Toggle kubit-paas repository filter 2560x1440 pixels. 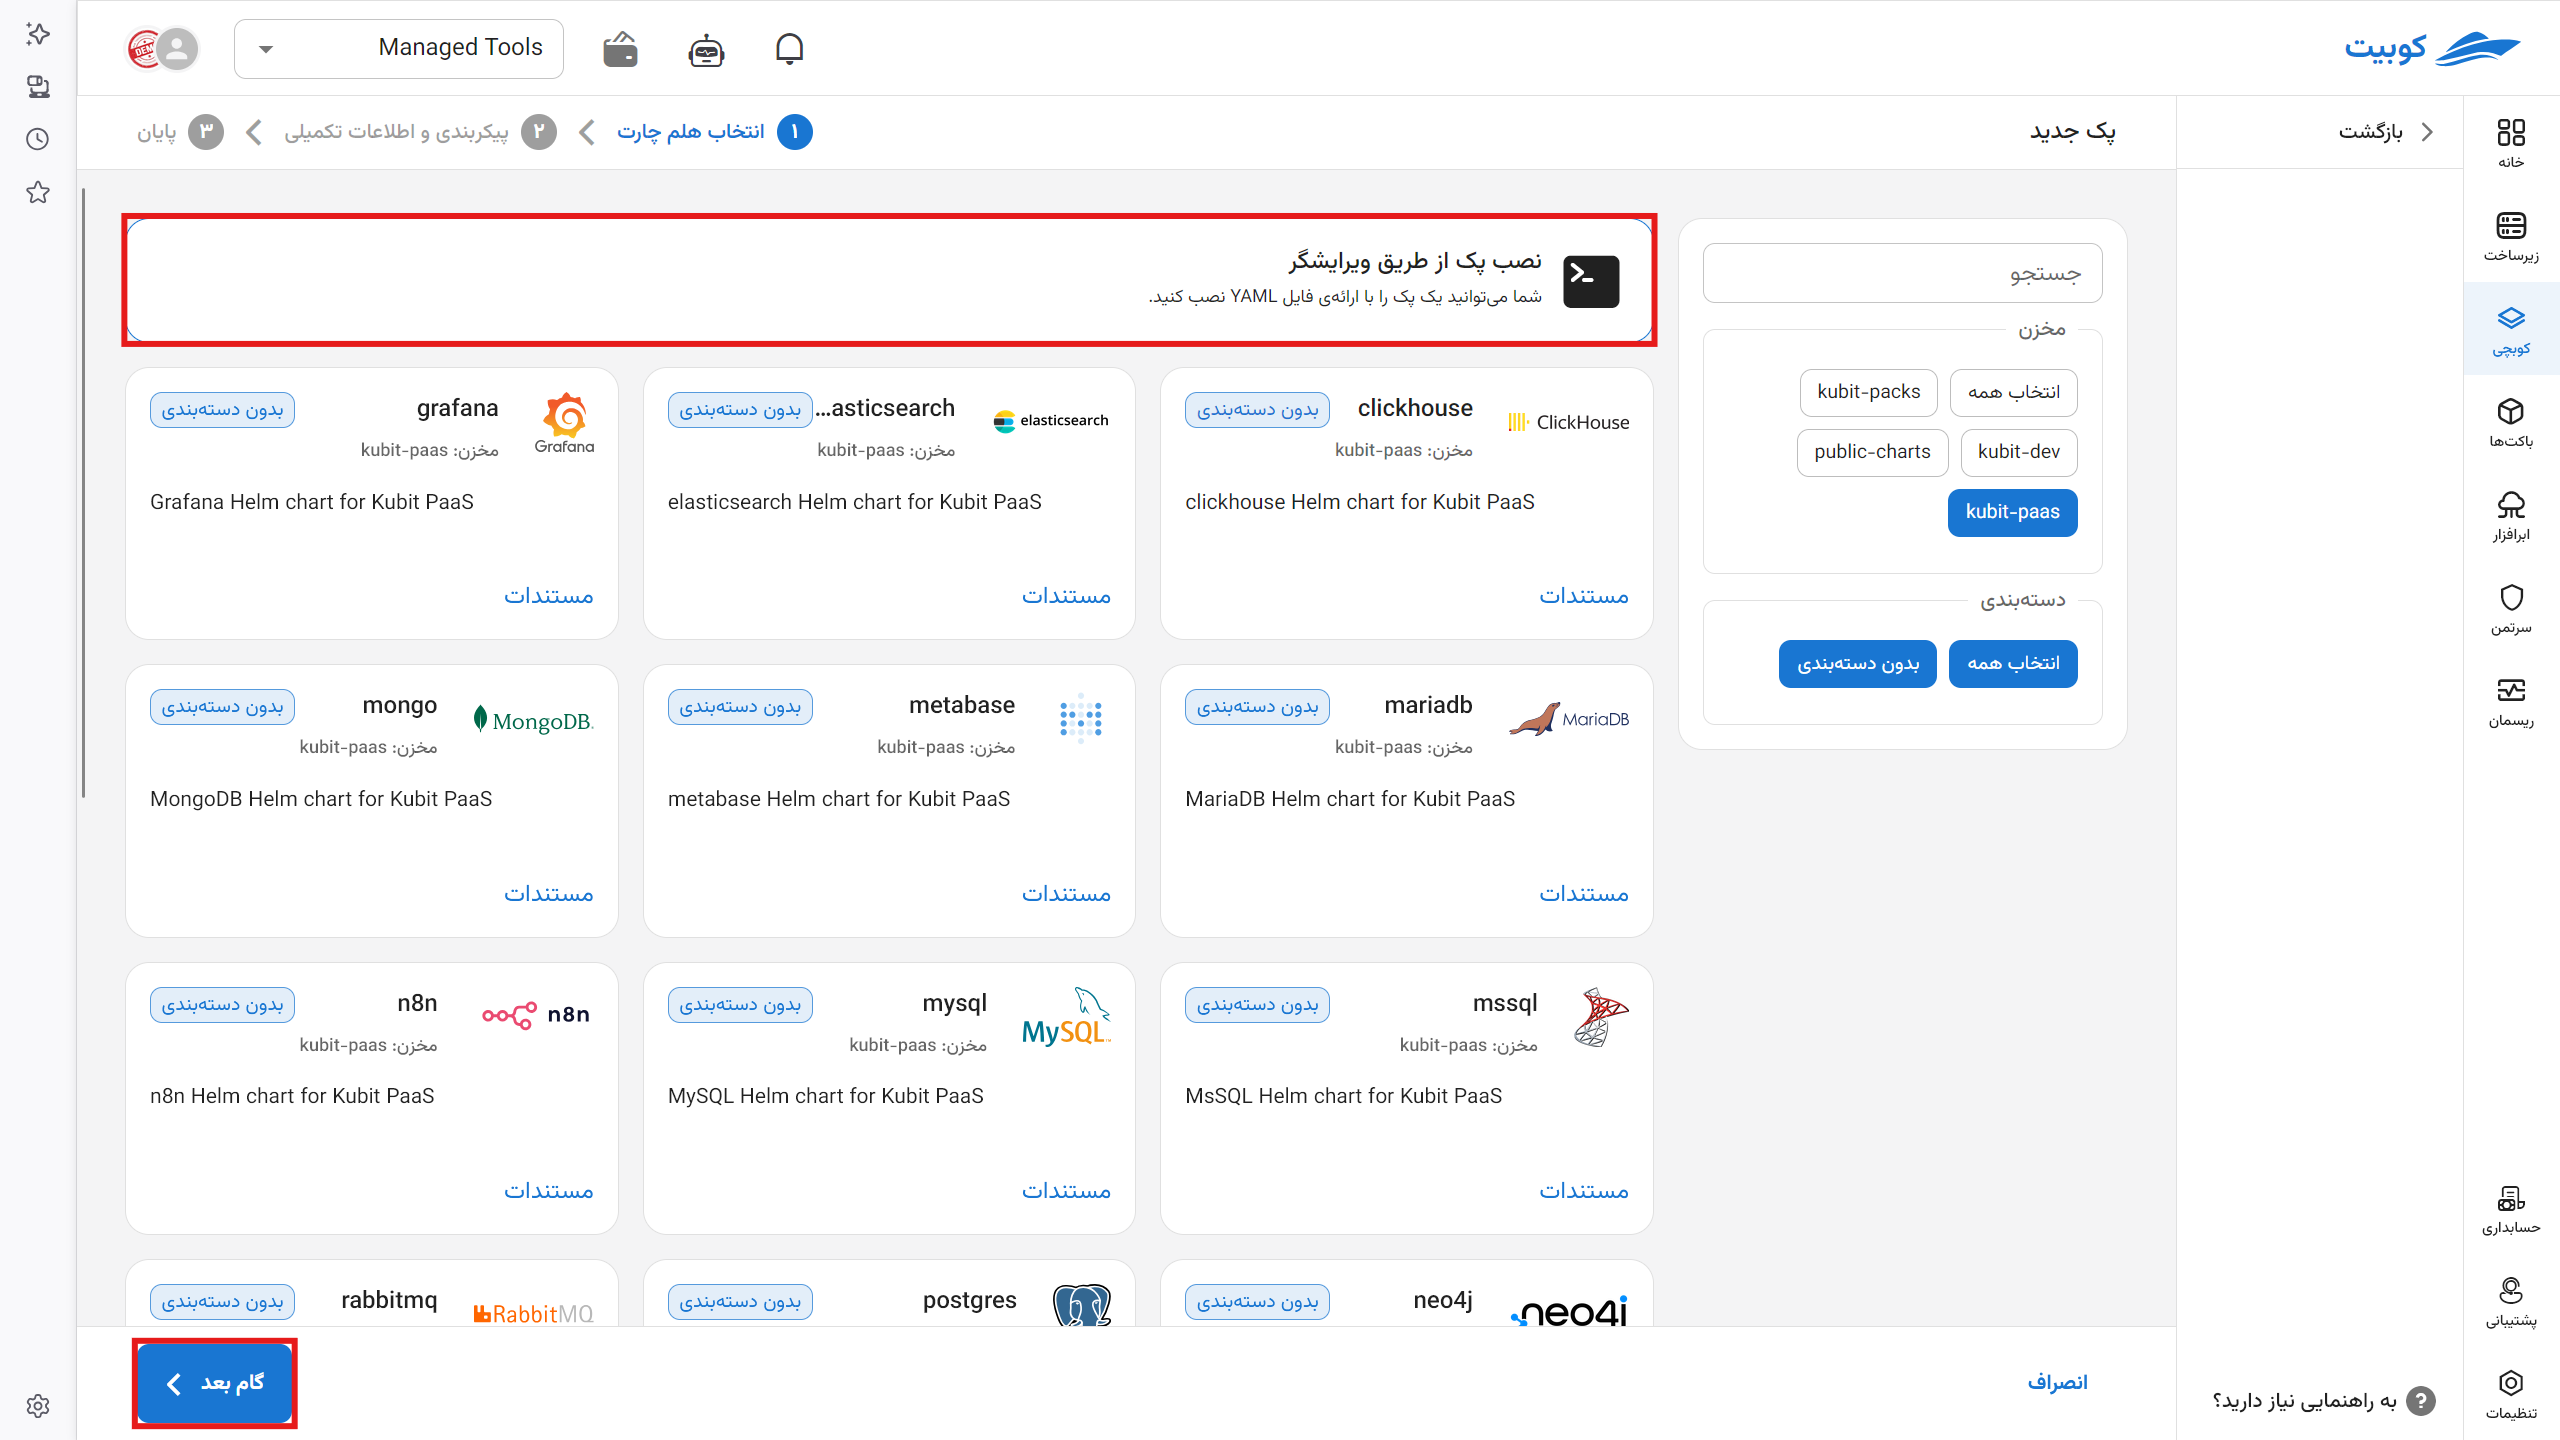click(2012, 512)
